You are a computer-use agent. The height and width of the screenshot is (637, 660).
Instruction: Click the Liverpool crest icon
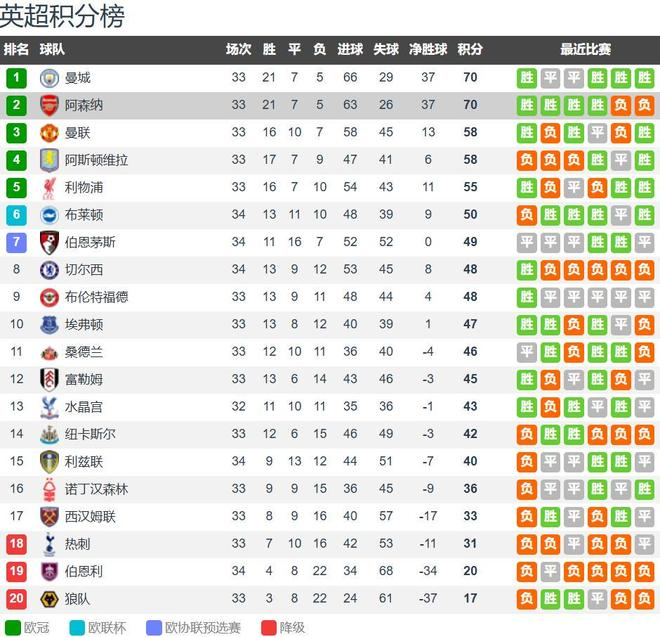click(x=49, y=187)
